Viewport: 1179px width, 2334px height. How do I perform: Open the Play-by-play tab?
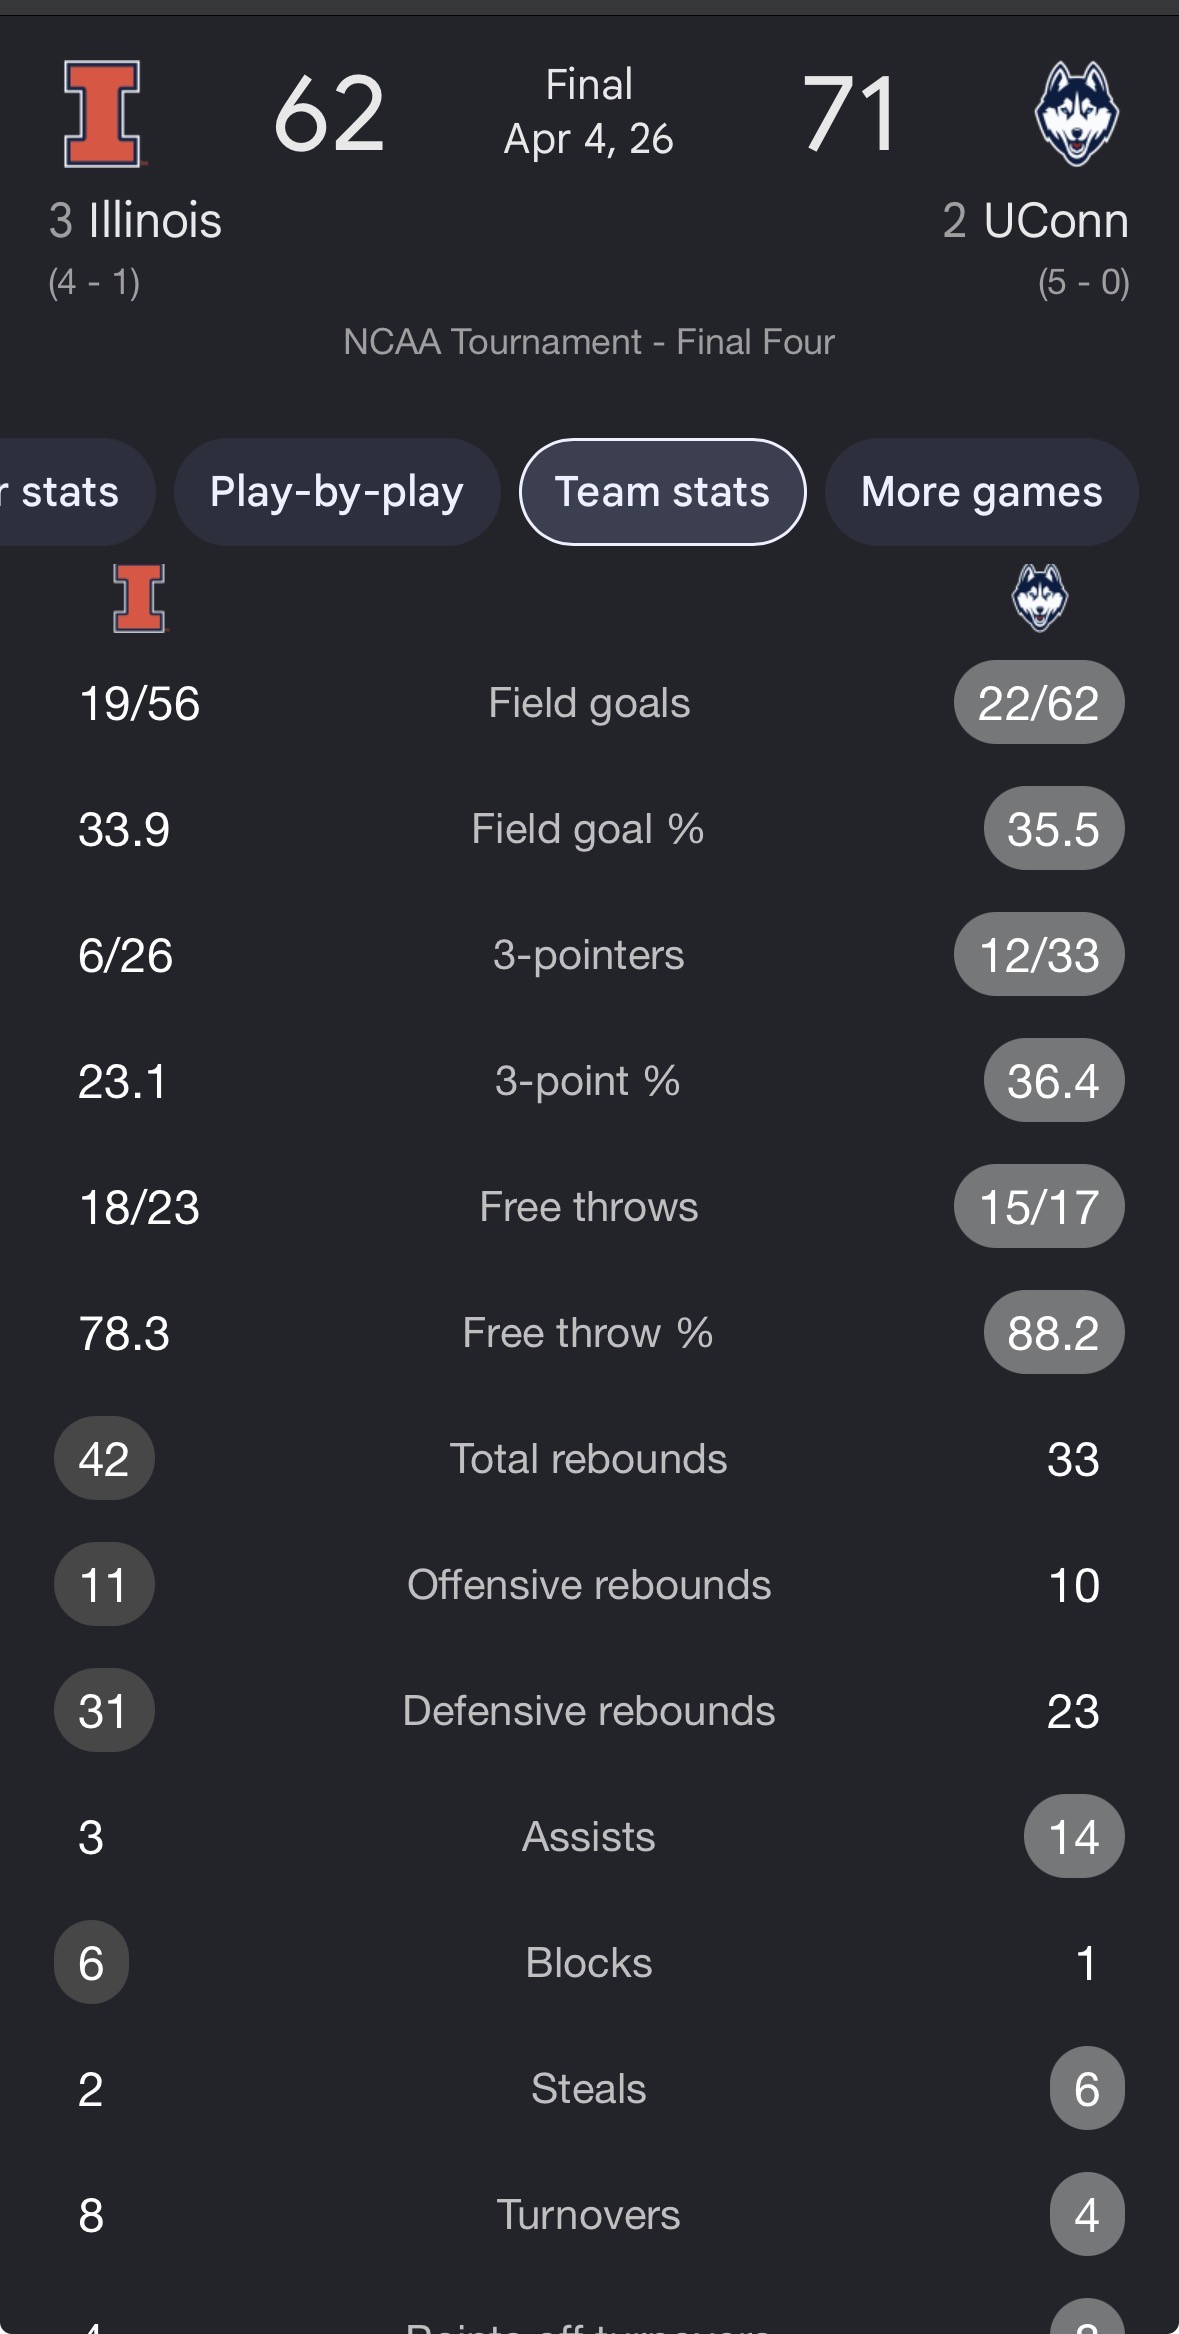click(337, 492)
